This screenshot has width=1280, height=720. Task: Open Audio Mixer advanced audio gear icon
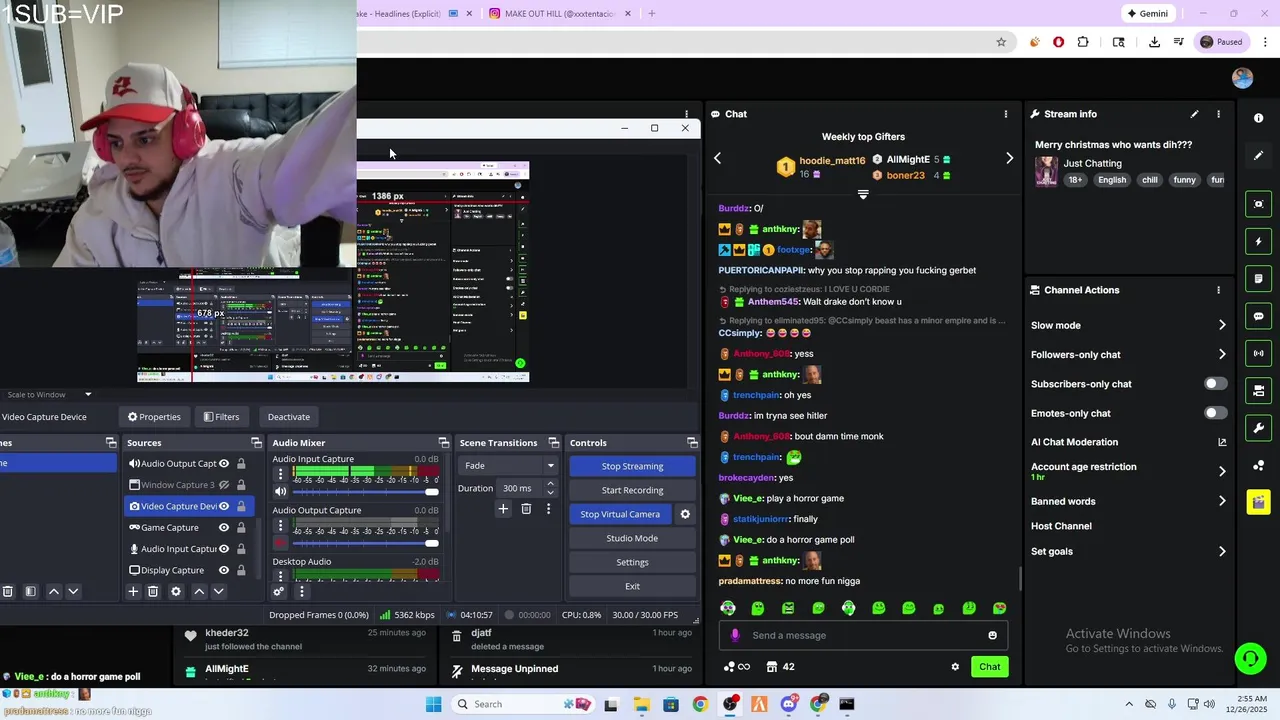pos(279,591)
